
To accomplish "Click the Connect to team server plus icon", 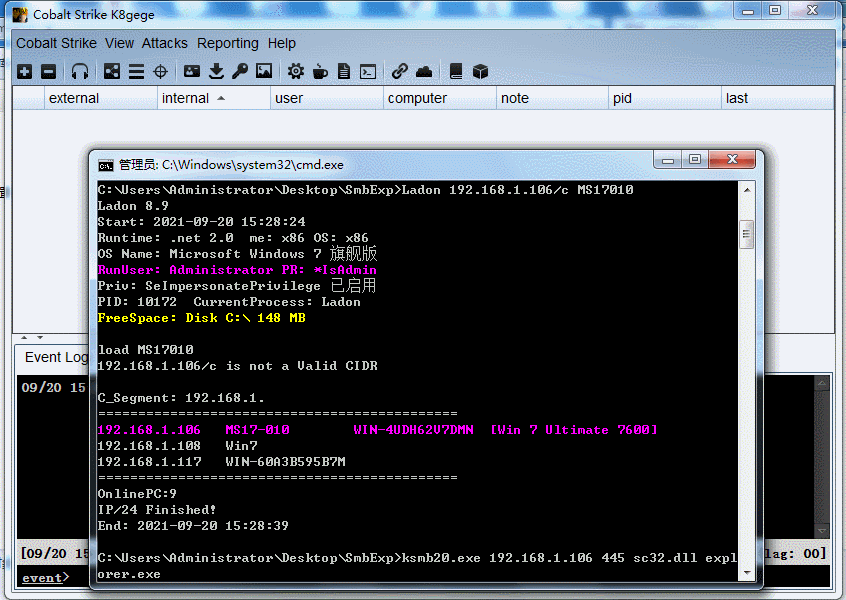I will pos(24,71).
